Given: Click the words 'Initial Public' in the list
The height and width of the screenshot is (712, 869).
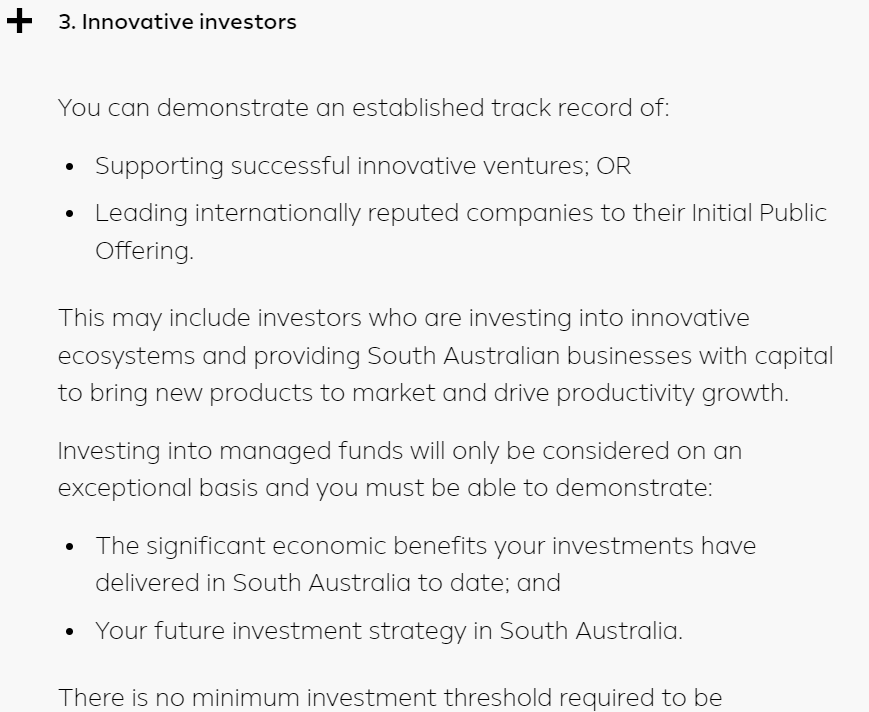Looking at the screenshot, I should point(759,213).
